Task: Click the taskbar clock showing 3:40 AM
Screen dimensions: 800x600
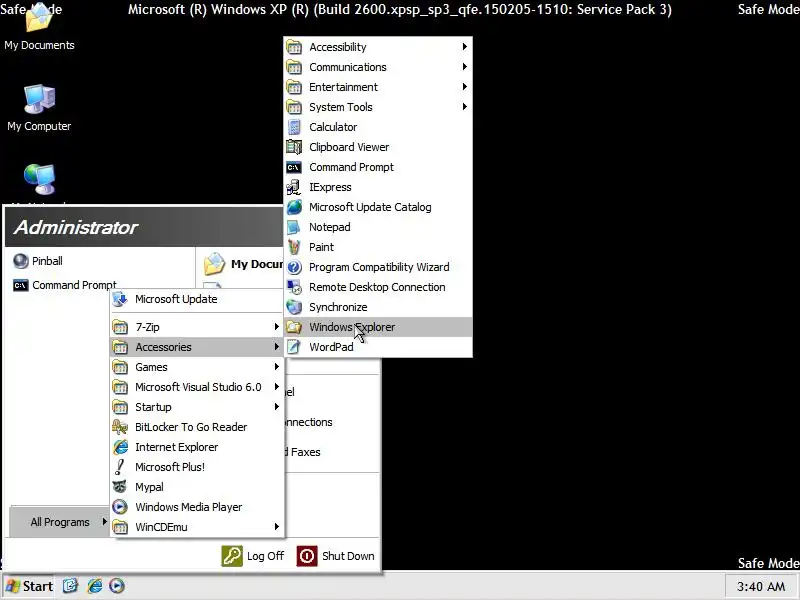Action: [761, 586]
